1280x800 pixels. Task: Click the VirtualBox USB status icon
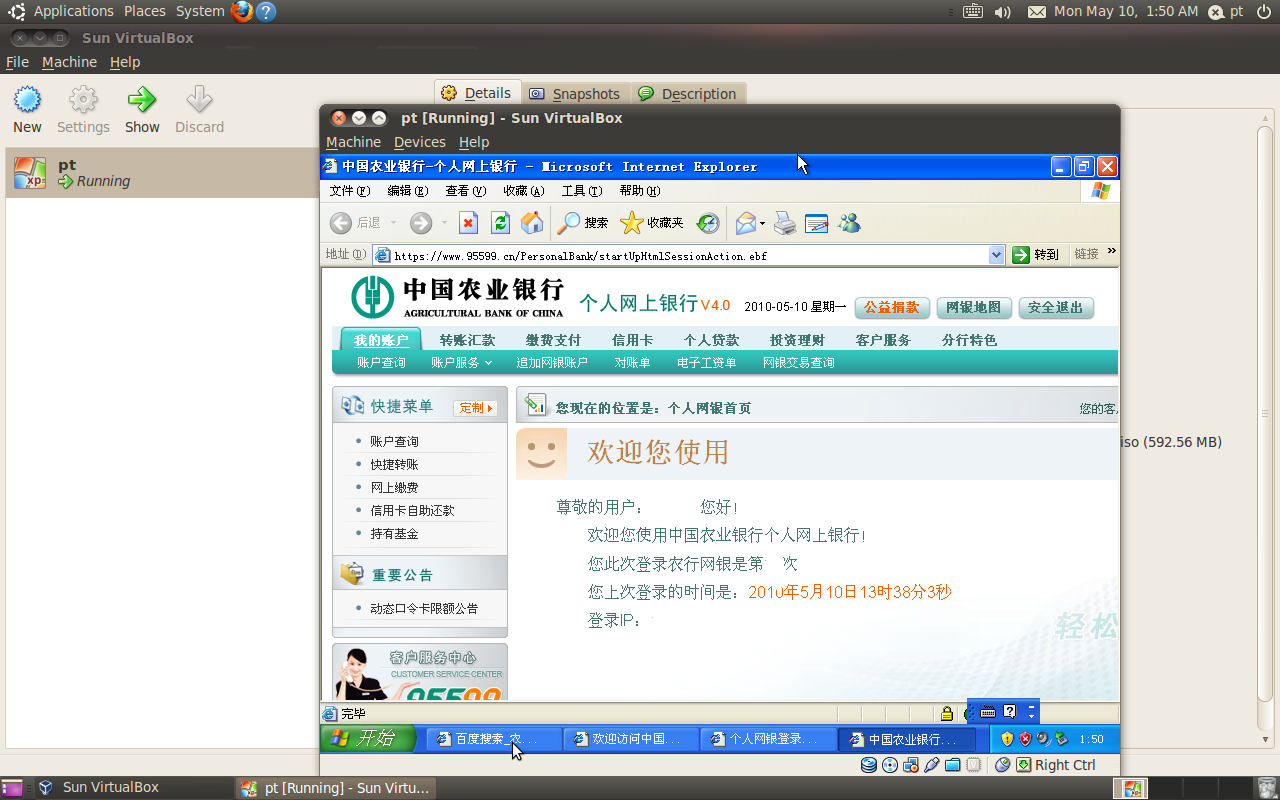pos(932,765)
